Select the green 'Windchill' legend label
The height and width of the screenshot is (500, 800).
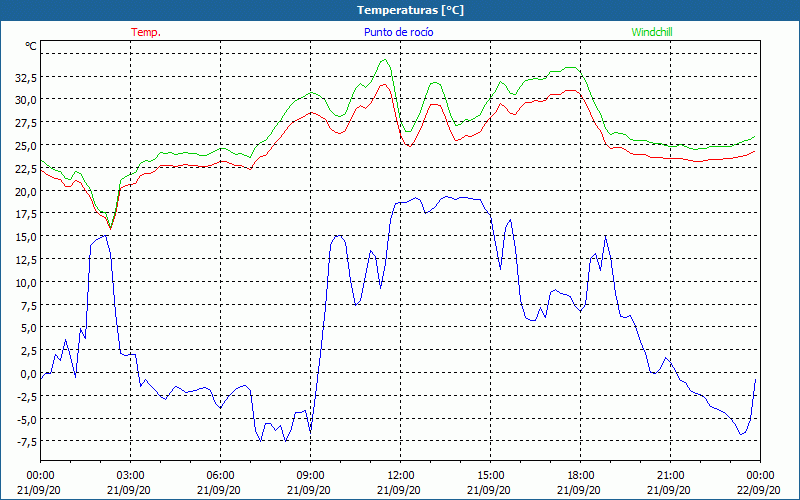coord(652,32)
